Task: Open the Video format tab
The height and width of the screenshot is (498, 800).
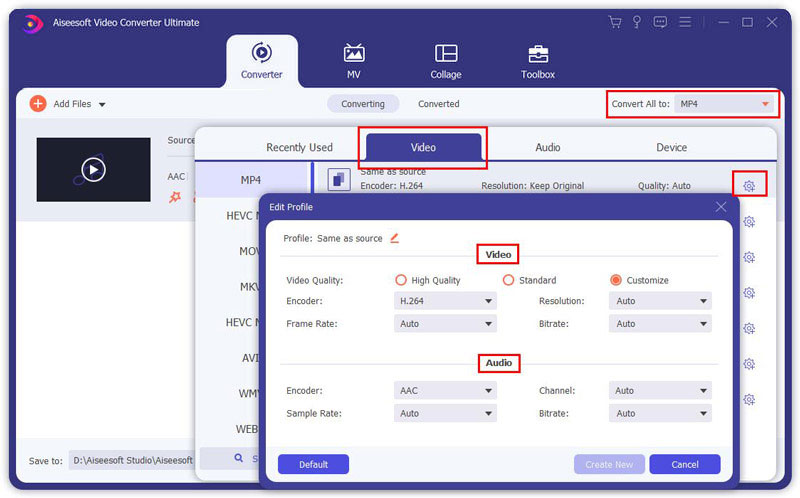Action: point(423,147)
